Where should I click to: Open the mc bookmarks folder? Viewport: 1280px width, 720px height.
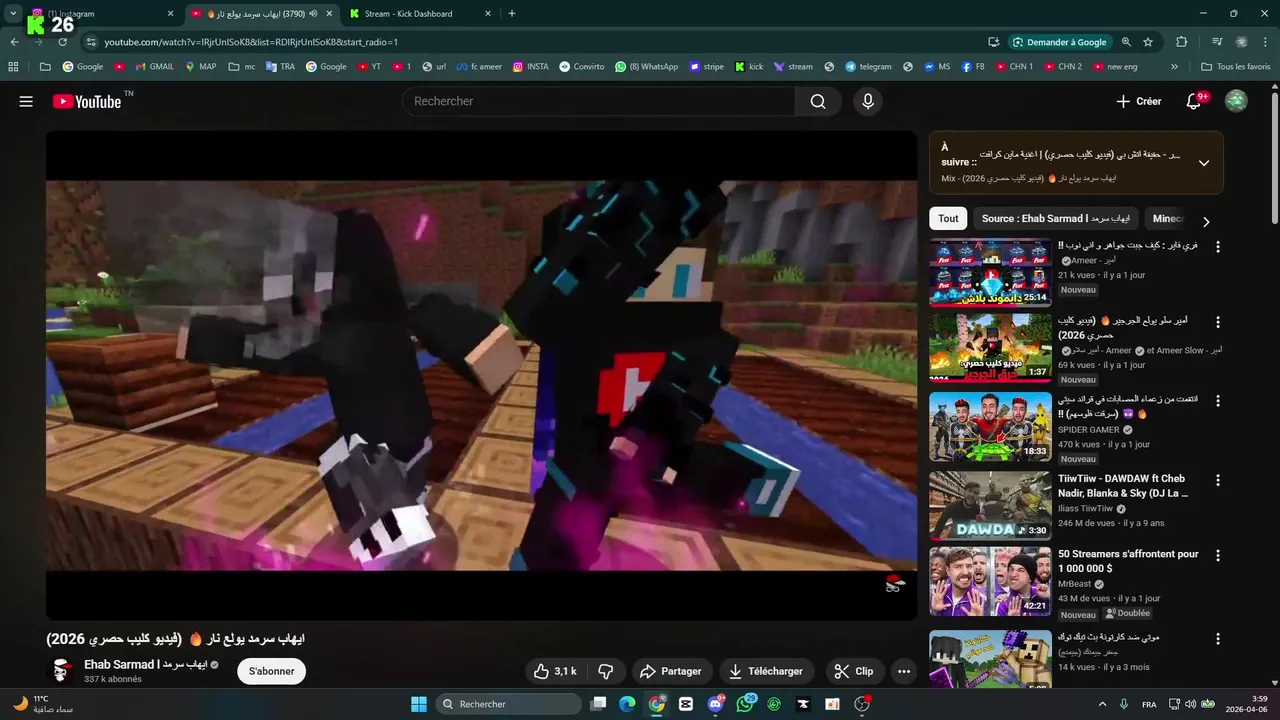[241, 67]
